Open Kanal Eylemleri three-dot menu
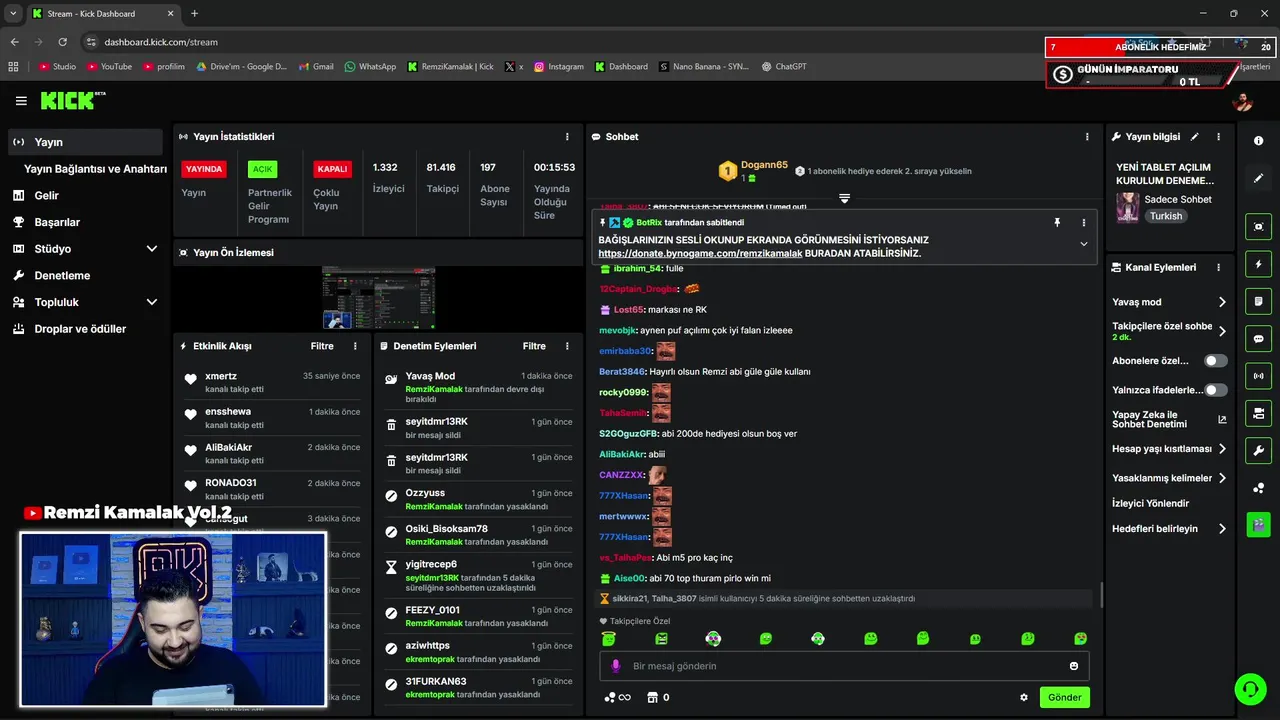The height and width of the screenshot is (720, 1280). tap(1218, 268)
